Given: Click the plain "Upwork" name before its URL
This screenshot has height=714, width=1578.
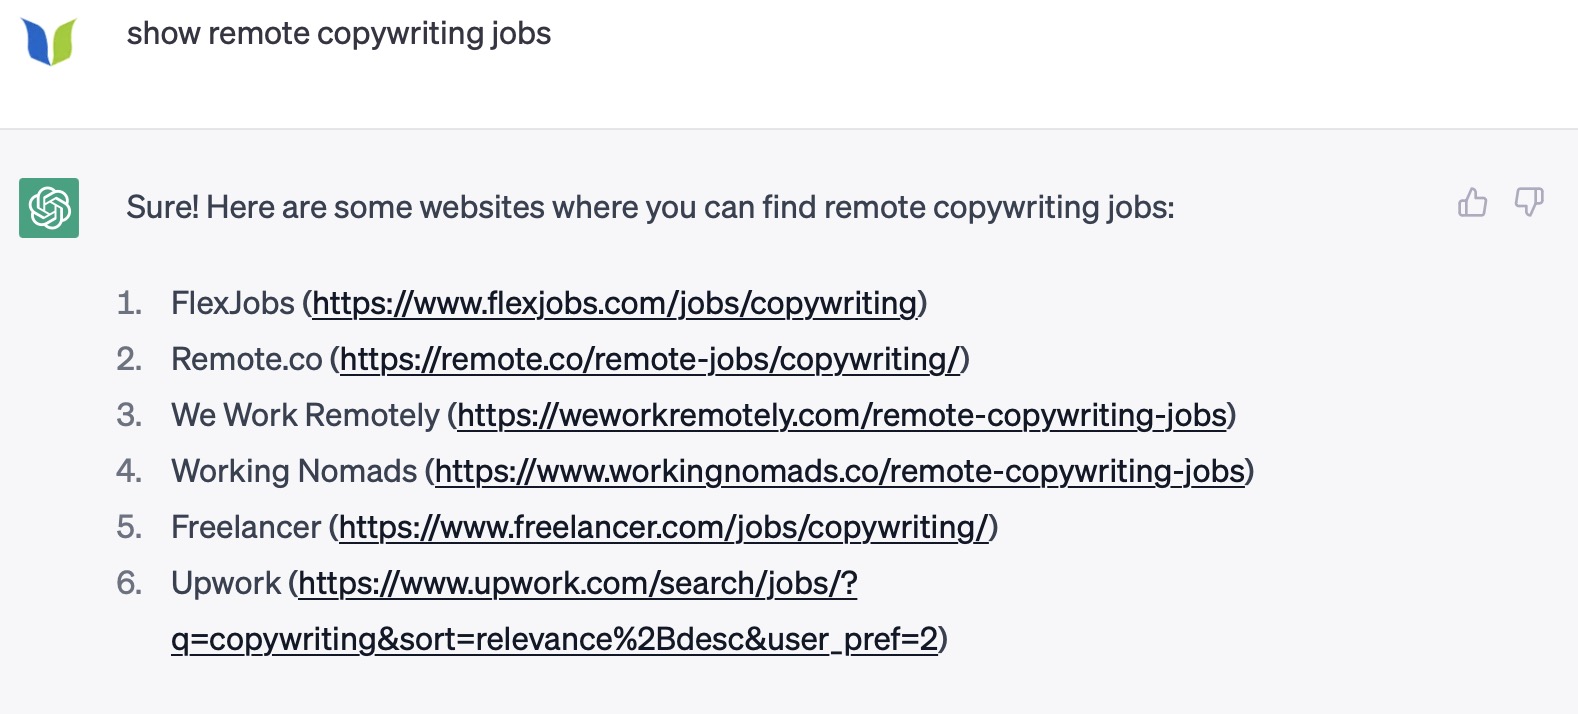Looking at the screenshot, I should point(226,583).
